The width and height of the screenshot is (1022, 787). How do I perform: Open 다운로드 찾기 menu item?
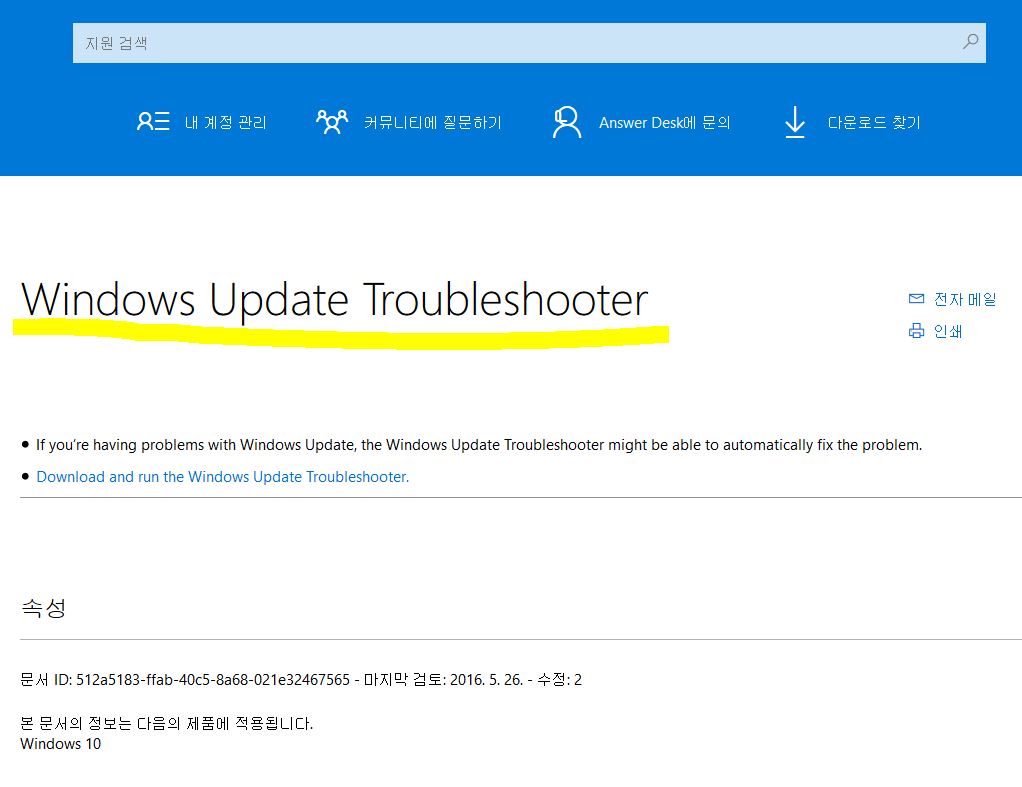pyautogui.click(x=873, y=122)
